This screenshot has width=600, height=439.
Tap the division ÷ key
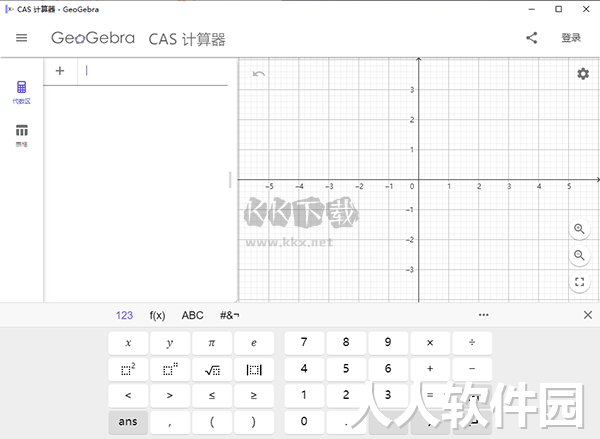pos(472,343)
